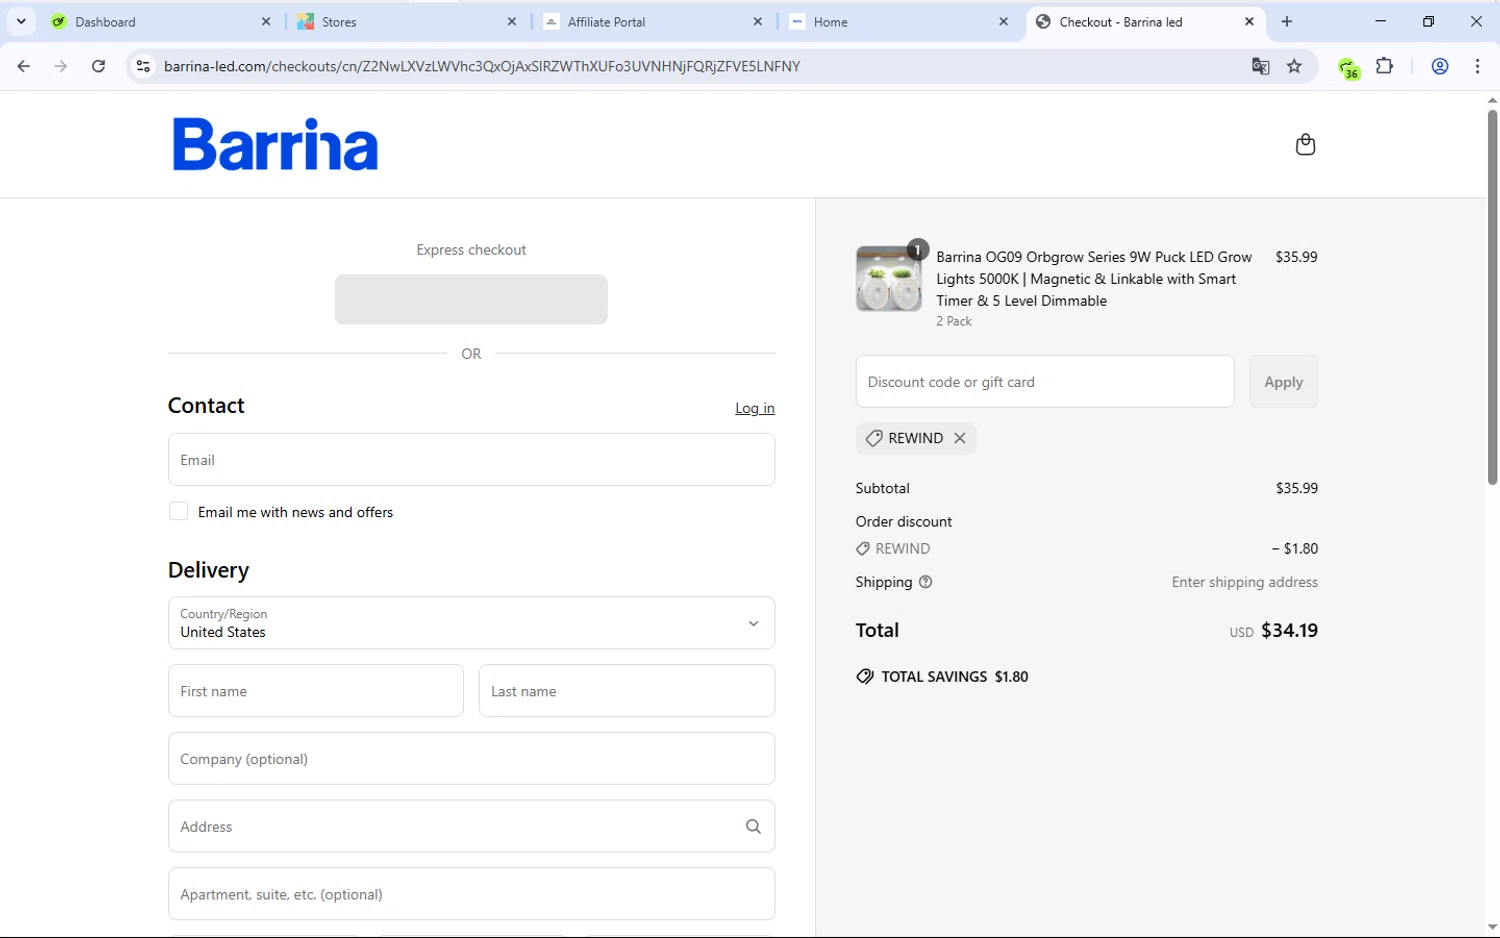Click the address search magnifier icon

(x=753, y=826)
